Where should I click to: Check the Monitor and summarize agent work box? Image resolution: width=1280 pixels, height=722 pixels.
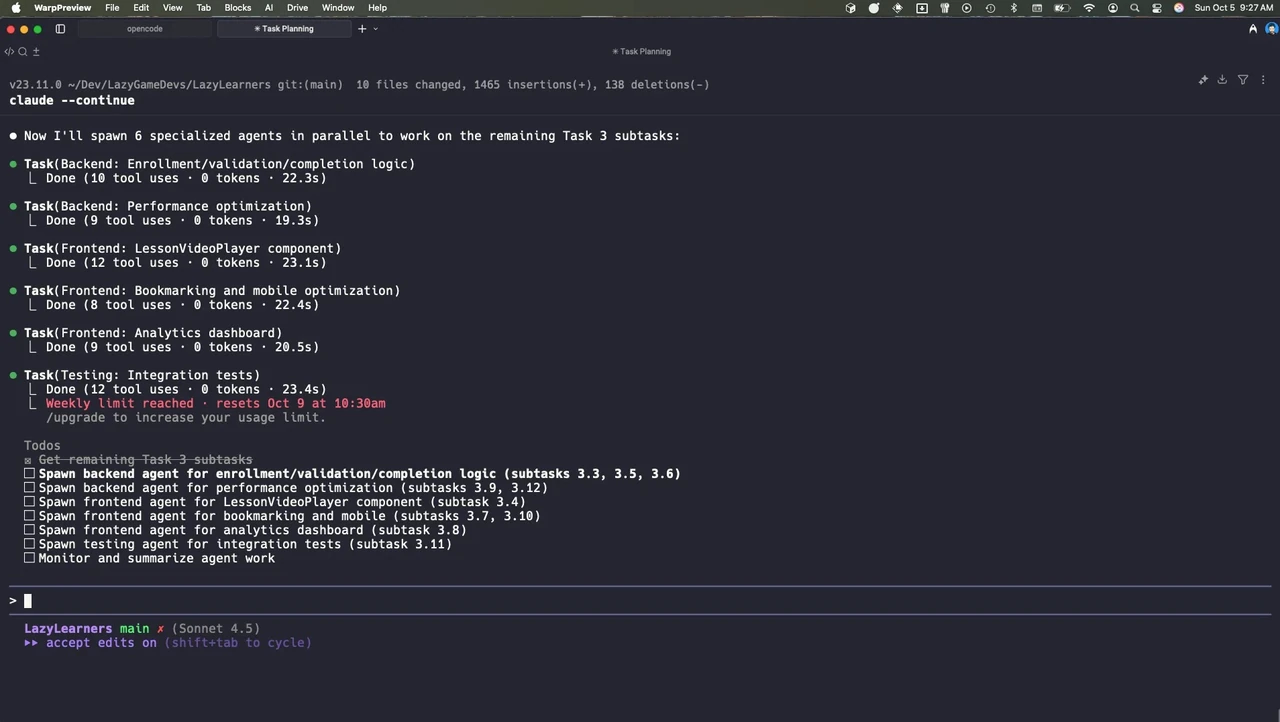point(29,558)
